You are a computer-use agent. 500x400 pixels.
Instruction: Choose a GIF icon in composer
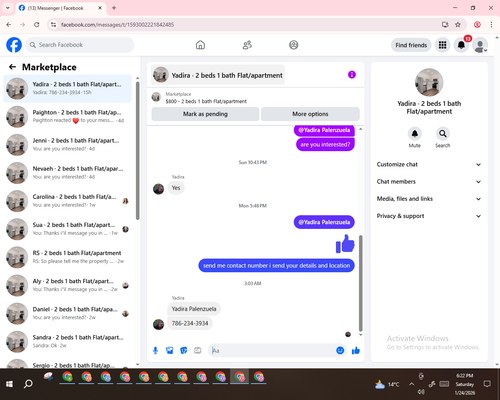(x=198, y=350)
